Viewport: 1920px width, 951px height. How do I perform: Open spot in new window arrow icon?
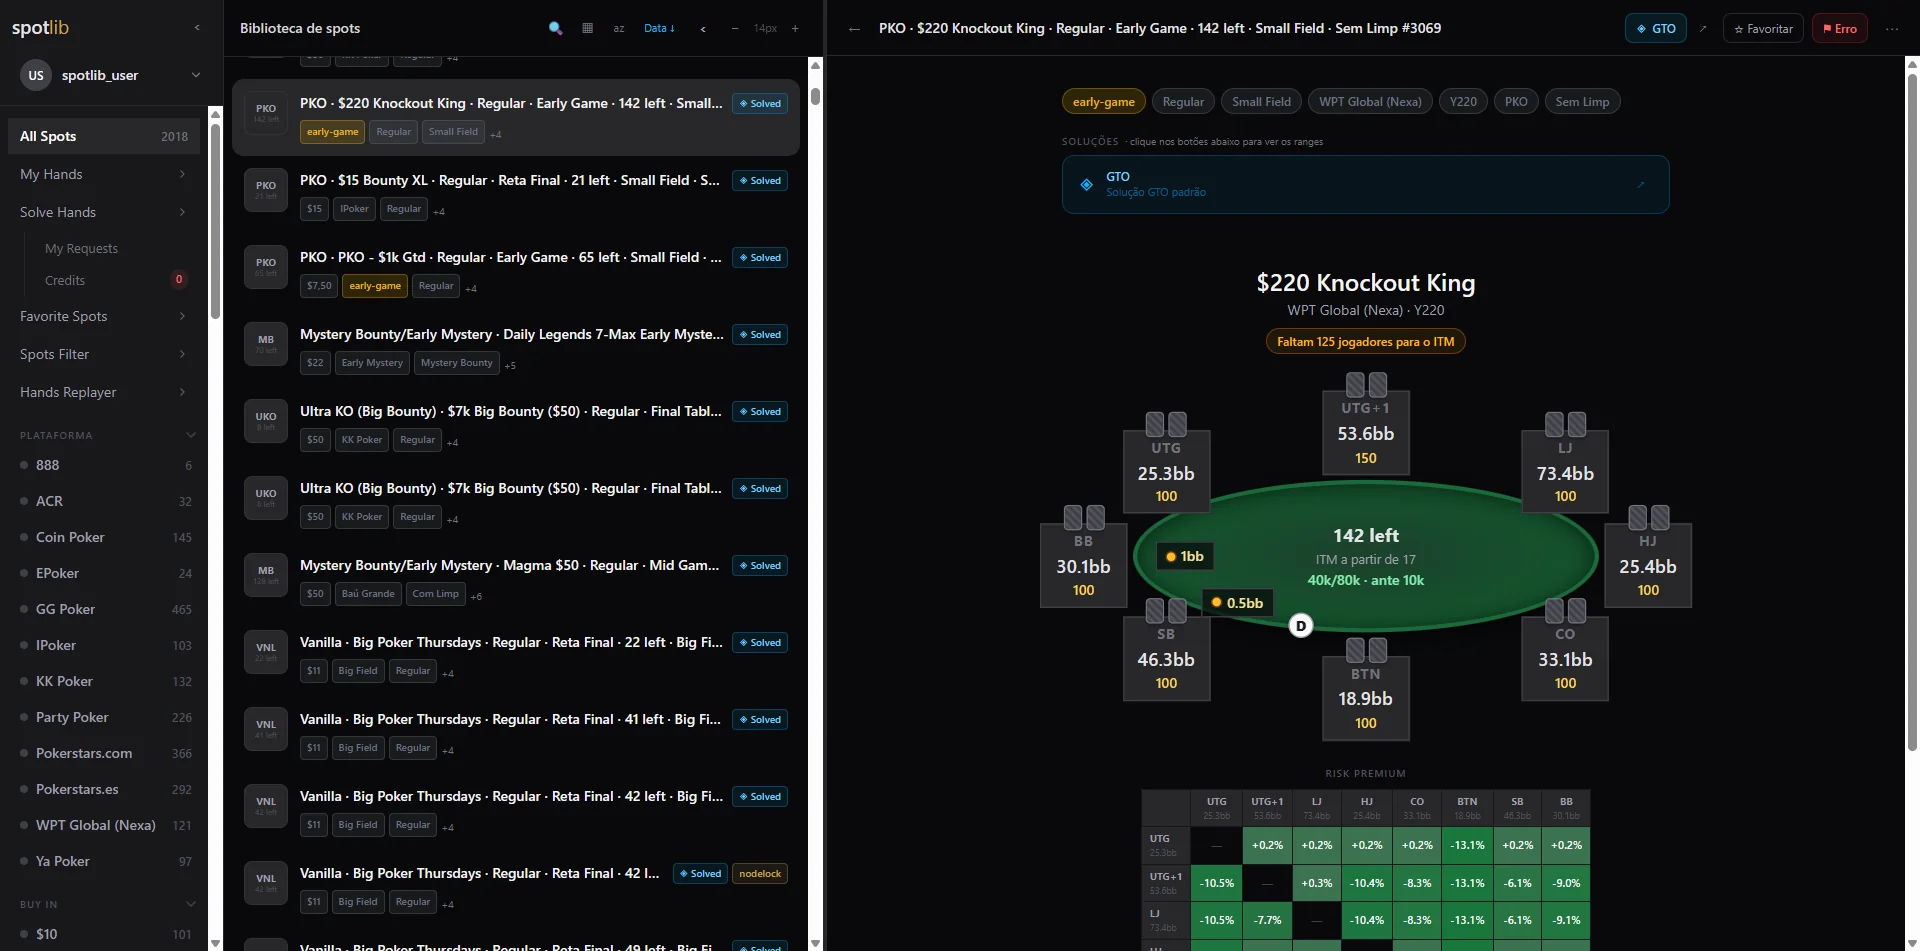(1703, 28)
